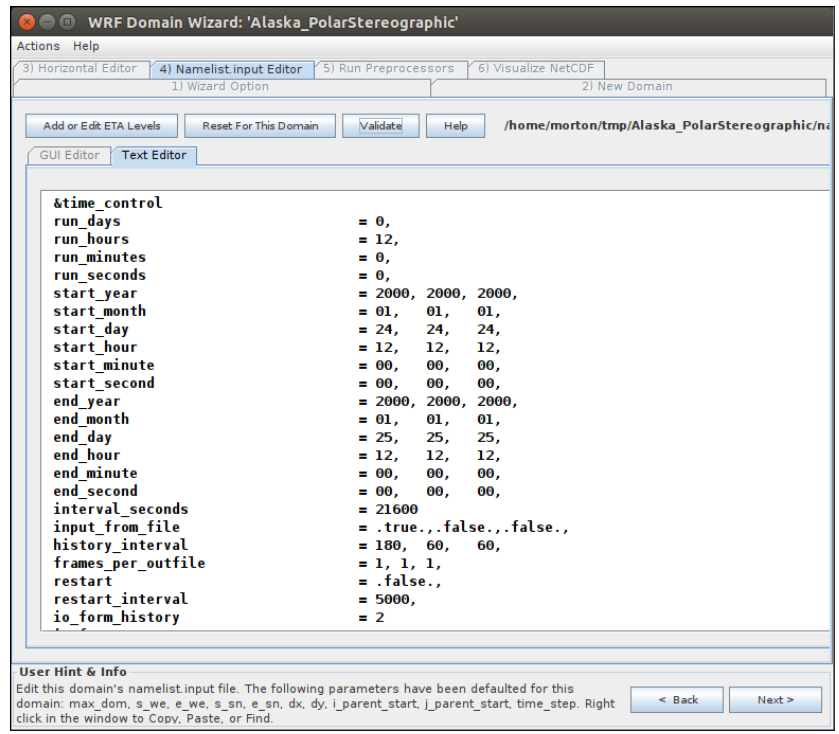Select the New Domain tab
The image size is (839, 734).
[x=626, y=86]
